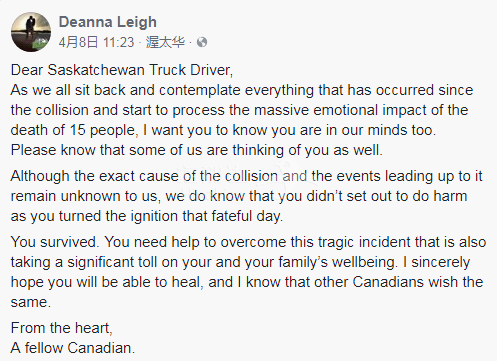
Task: Click the sentence 'You survived.'
Action: [55, 242]
